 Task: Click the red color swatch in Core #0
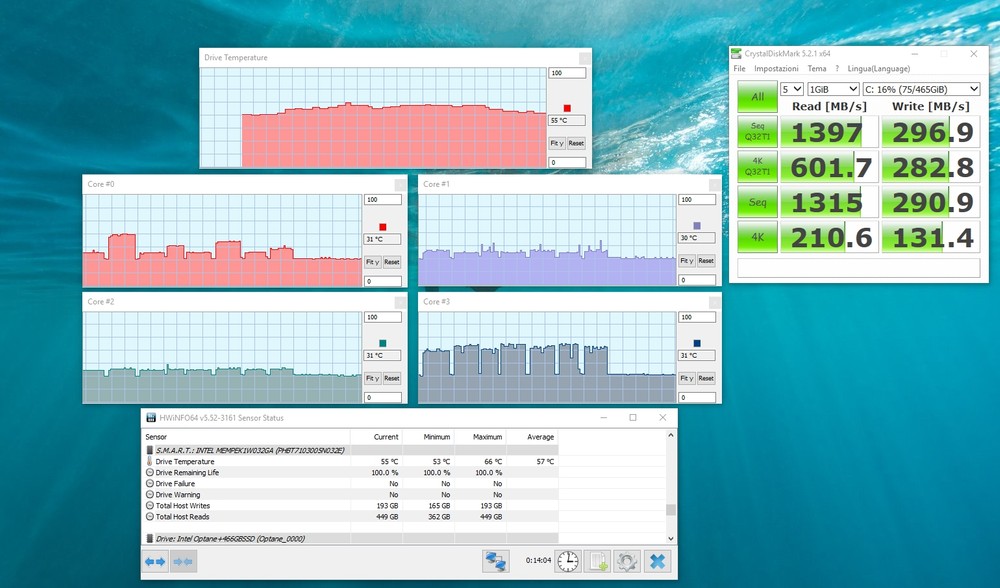(382, 226)
